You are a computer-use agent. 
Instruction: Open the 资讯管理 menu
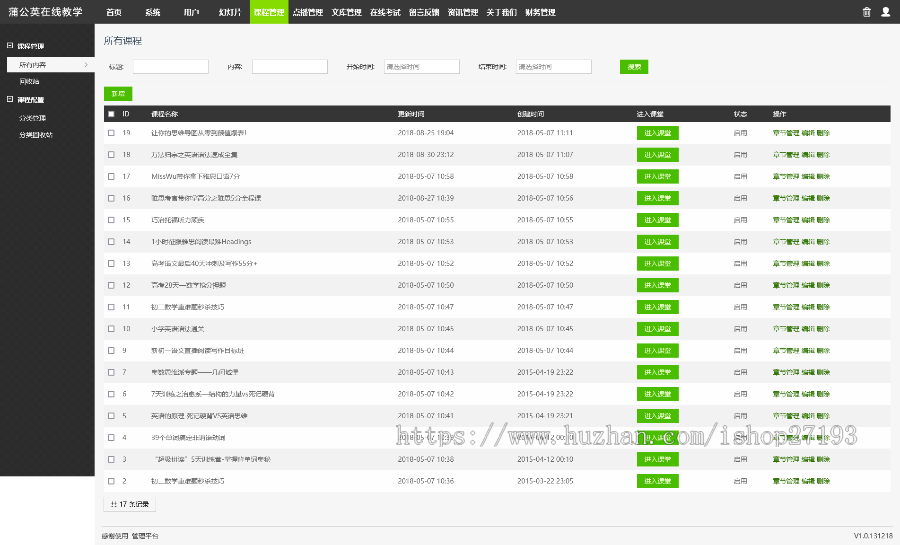(463, 12)
